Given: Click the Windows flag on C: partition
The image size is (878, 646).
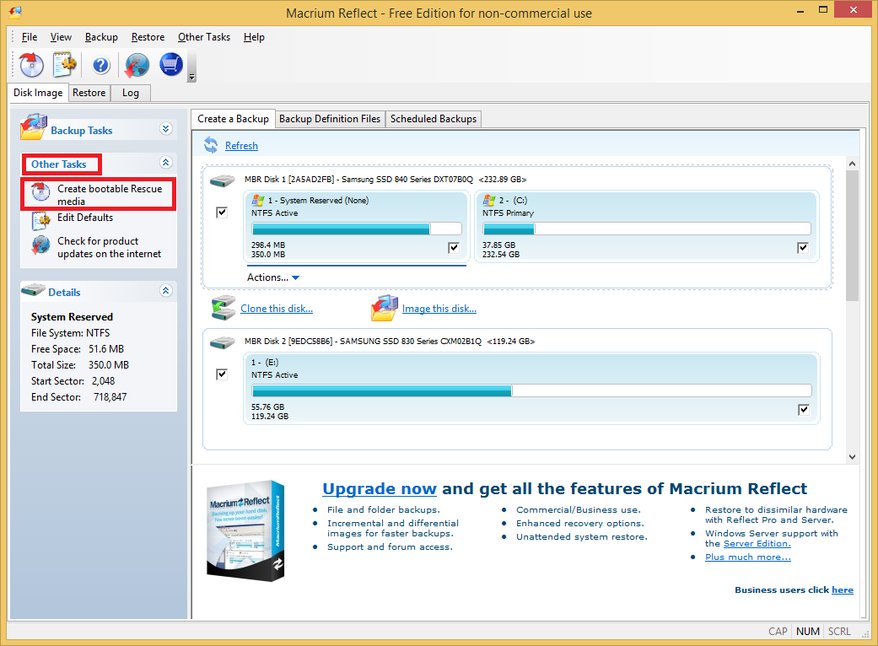Looking at the screenshot, I should [x=489, y=200].
